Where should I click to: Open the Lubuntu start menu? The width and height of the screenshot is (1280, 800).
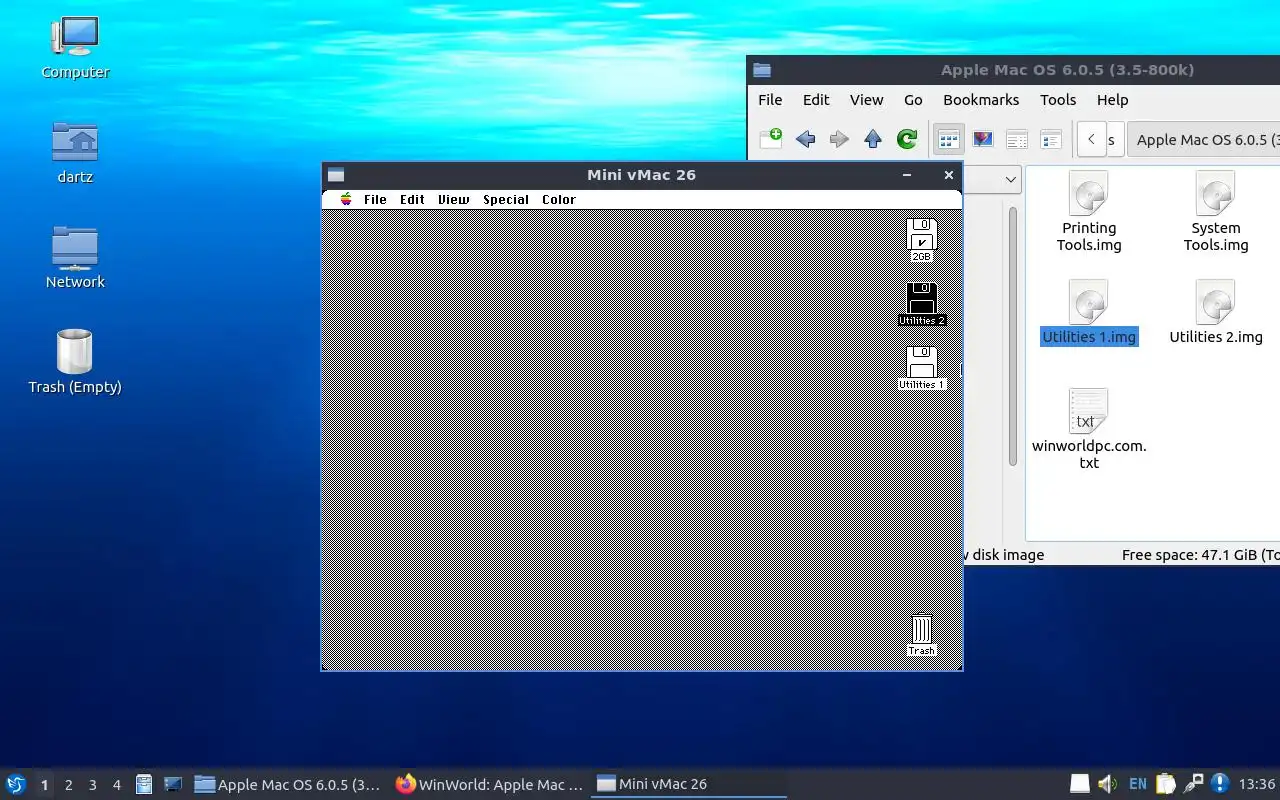[15, 784]
